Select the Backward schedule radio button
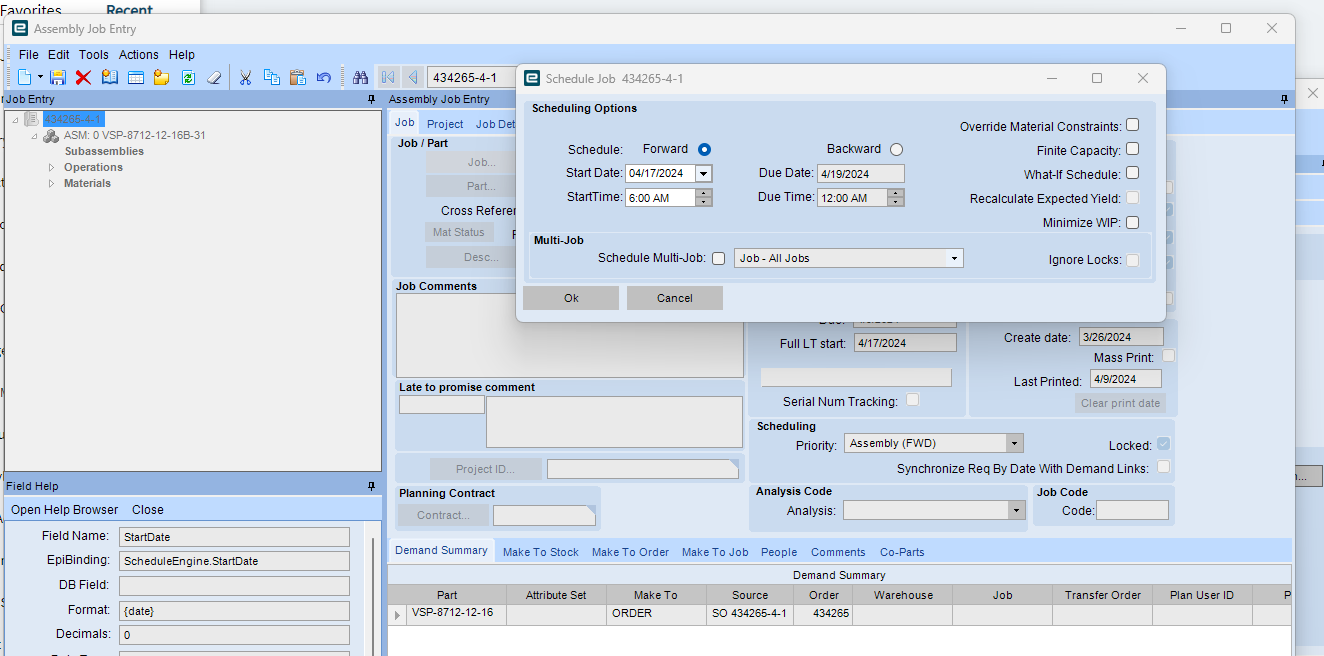Screen dimensions: 1324x656 pyautogui.click(x=896, y=150)
